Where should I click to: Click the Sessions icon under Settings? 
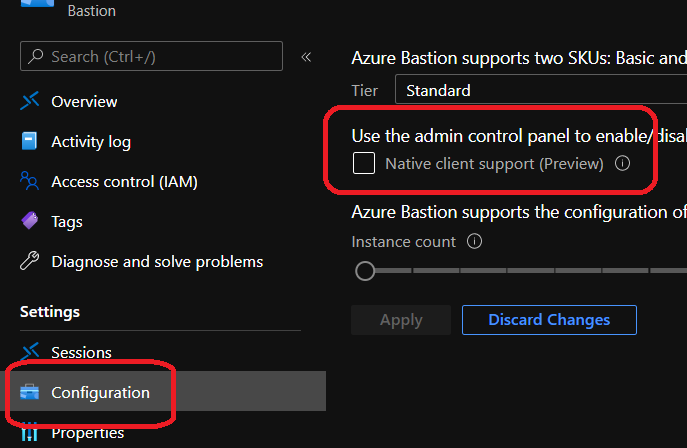tap(30, 352)
